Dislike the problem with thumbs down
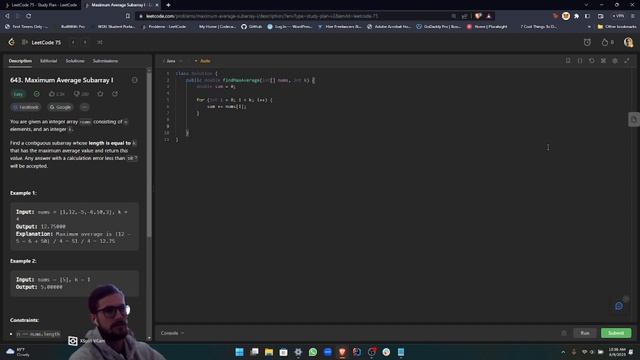Screen dimensions: 640x360 (x=81, y=94)
